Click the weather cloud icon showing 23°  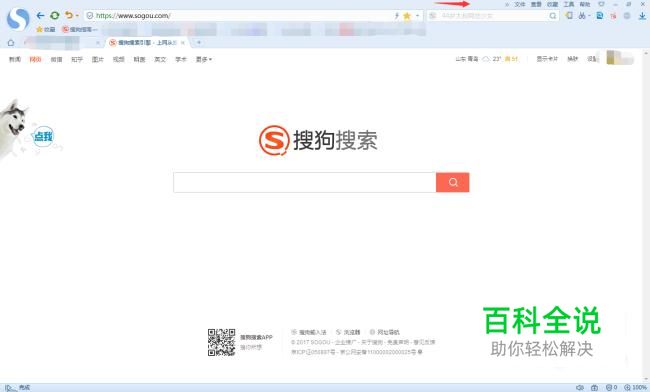[x=486, y=59]
